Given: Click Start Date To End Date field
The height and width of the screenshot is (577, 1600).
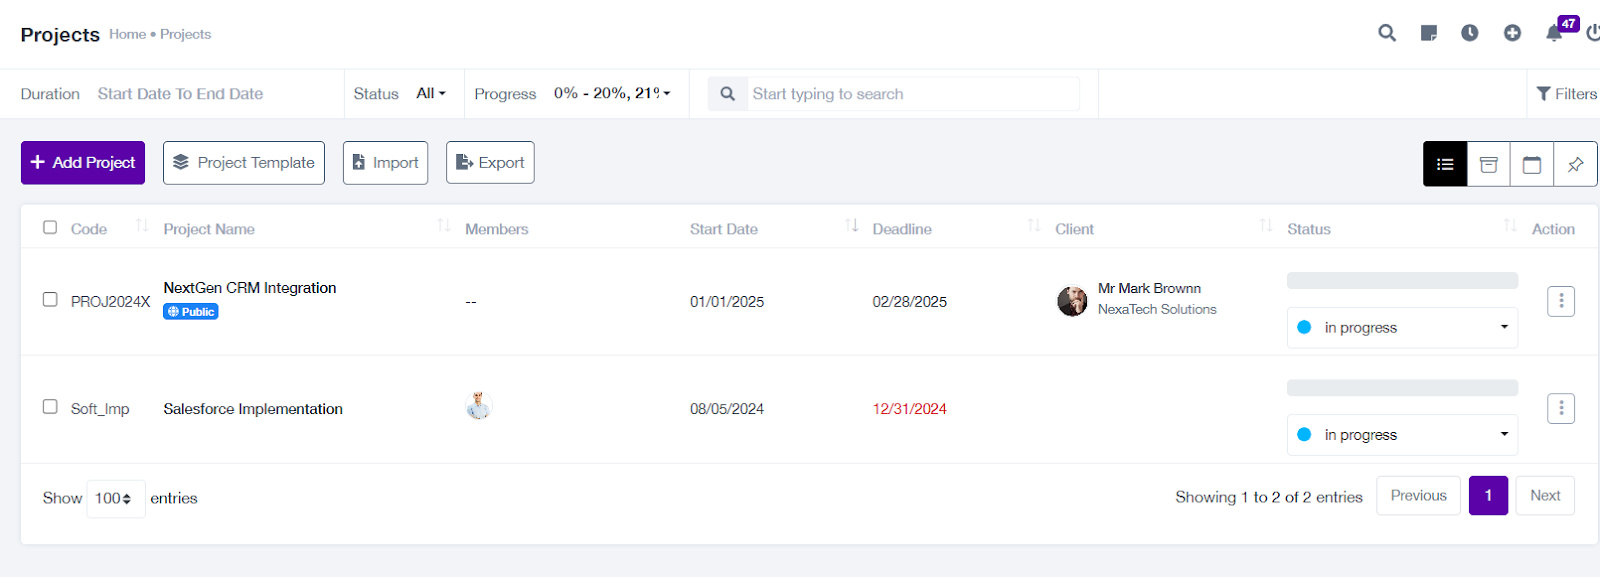Looking at the screenshot, I should pos(180,94).
